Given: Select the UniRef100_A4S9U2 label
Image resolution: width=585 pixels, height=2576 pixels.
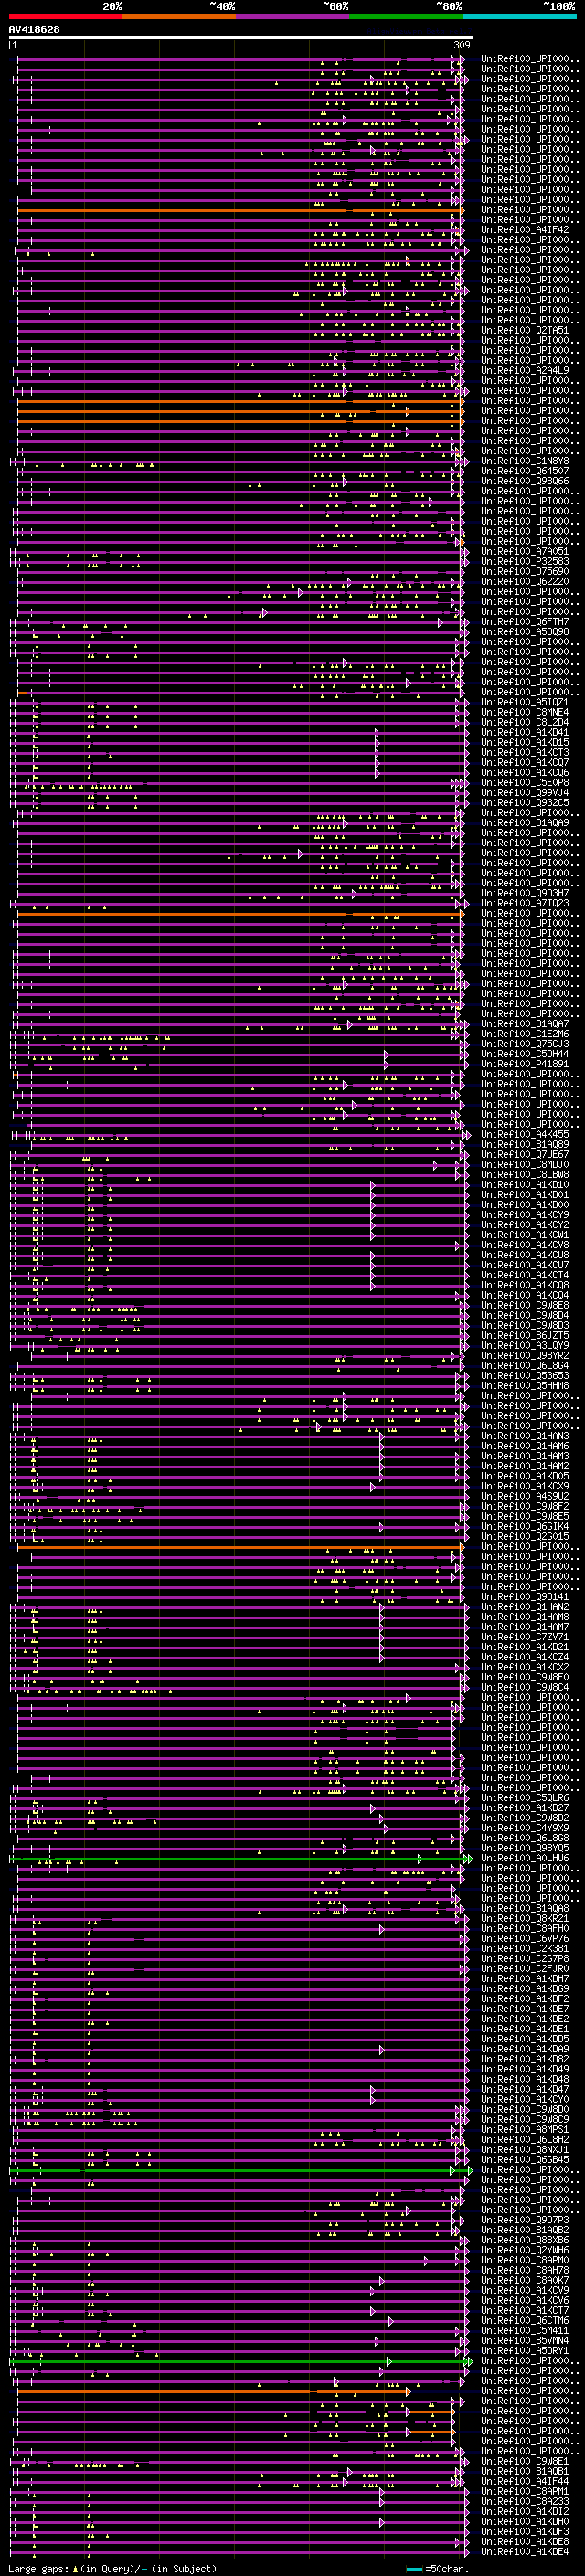Looking at the screenshot, I should pyautogui.click(x=525, y=1496).
